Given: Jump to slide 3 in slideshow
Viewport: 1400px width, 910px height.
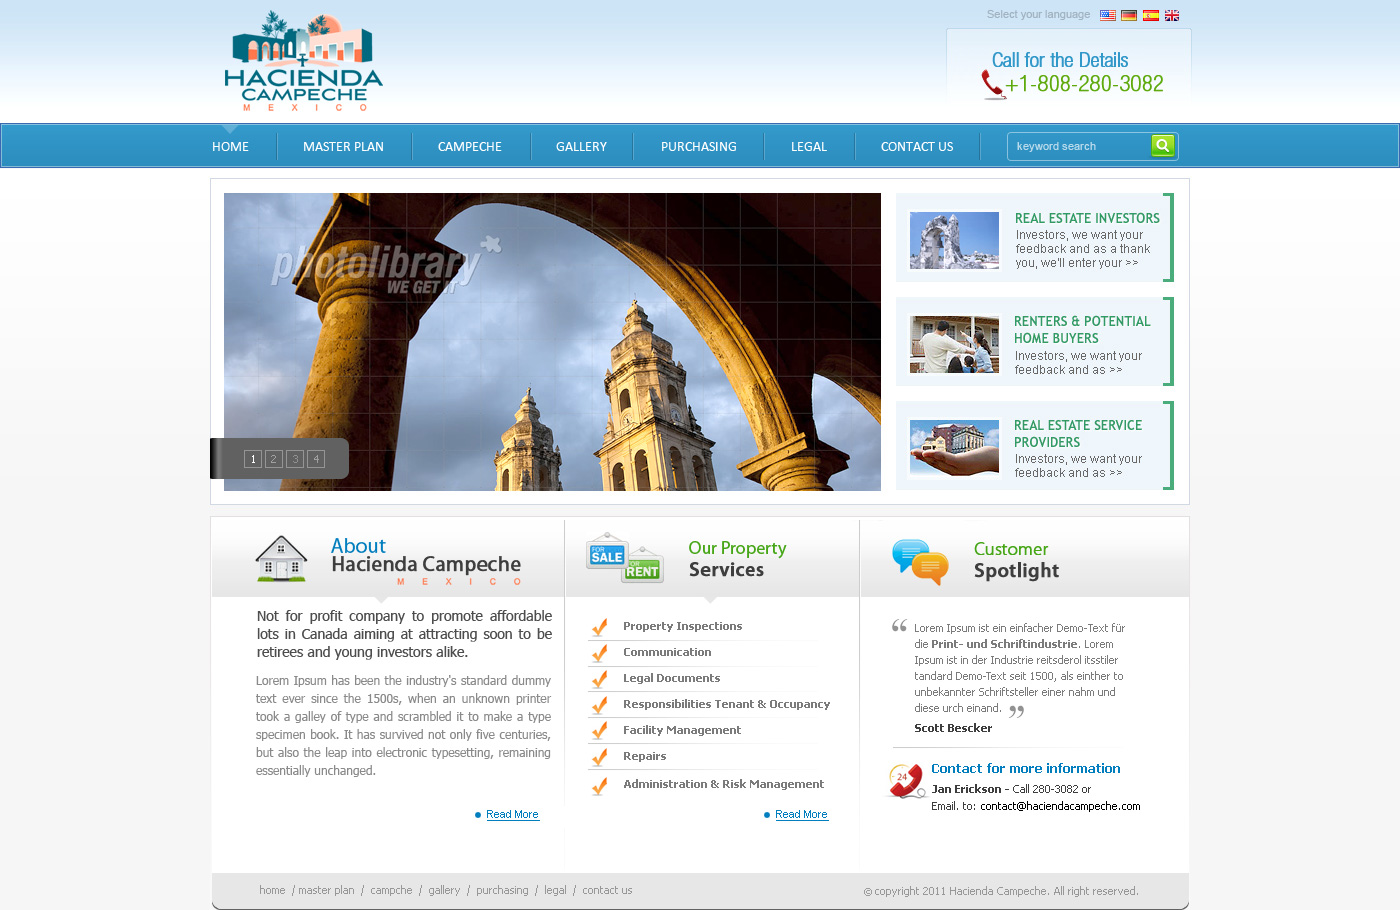Looking at the screenshot, I should click(295, 459).
